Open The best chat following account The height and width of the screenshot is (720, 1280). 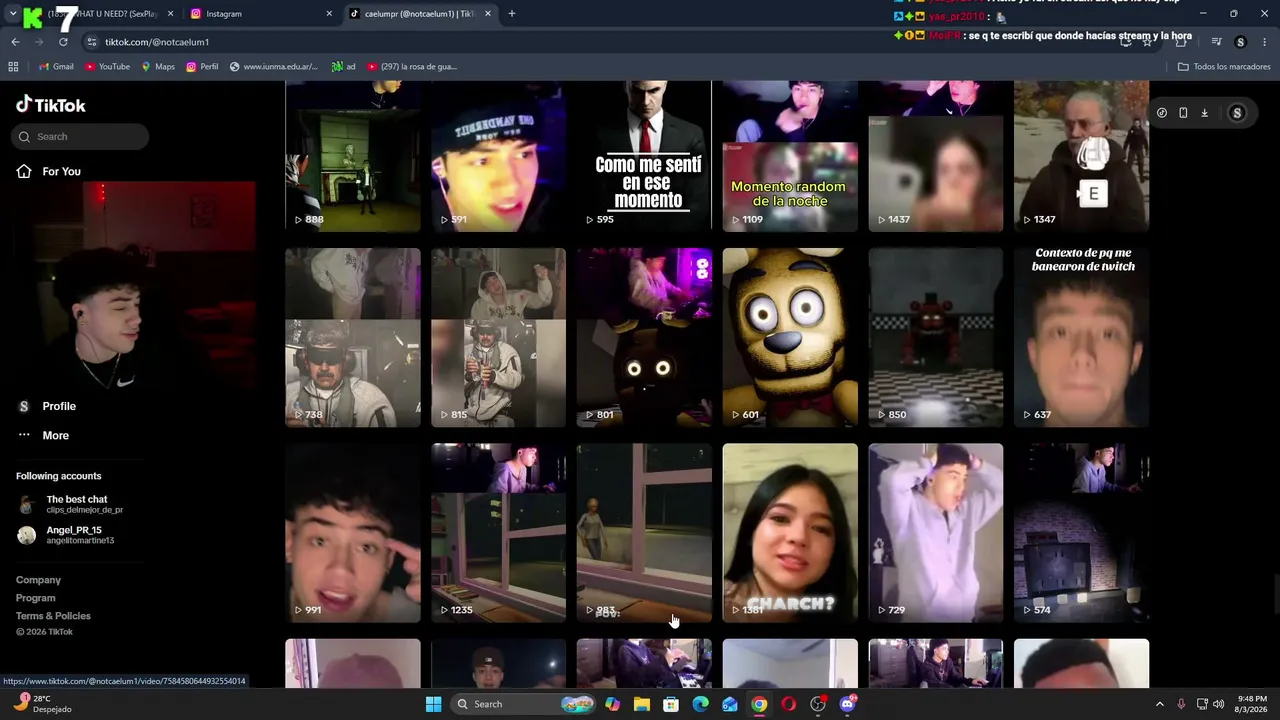[x=70, y=504]
